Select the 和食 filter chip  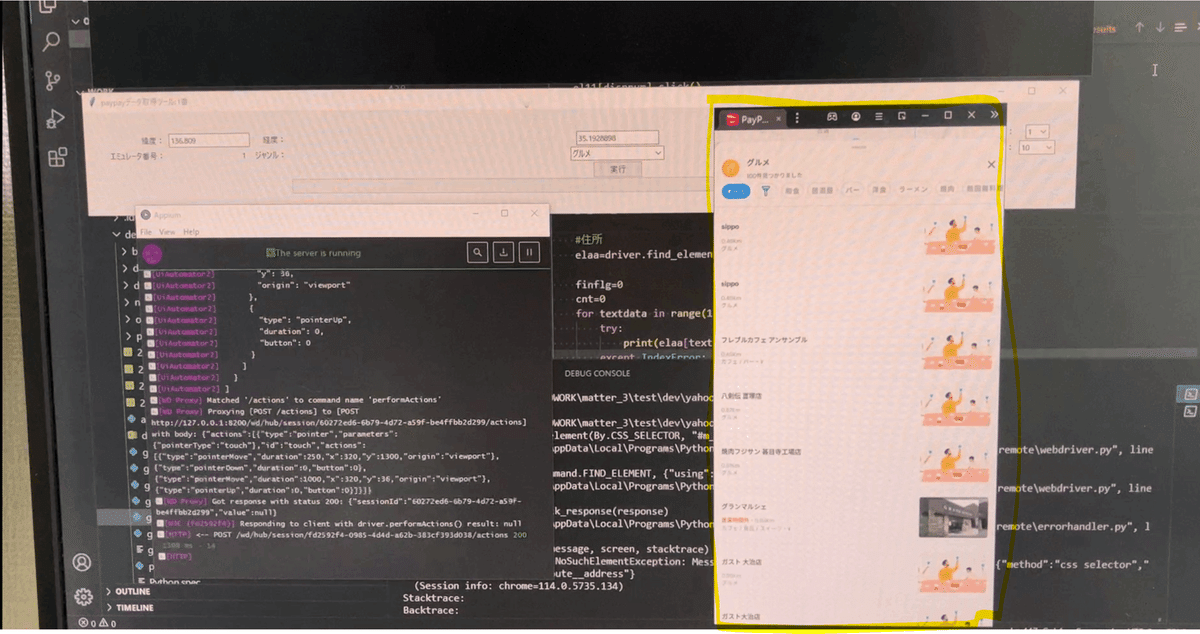[x=792, y=189]
